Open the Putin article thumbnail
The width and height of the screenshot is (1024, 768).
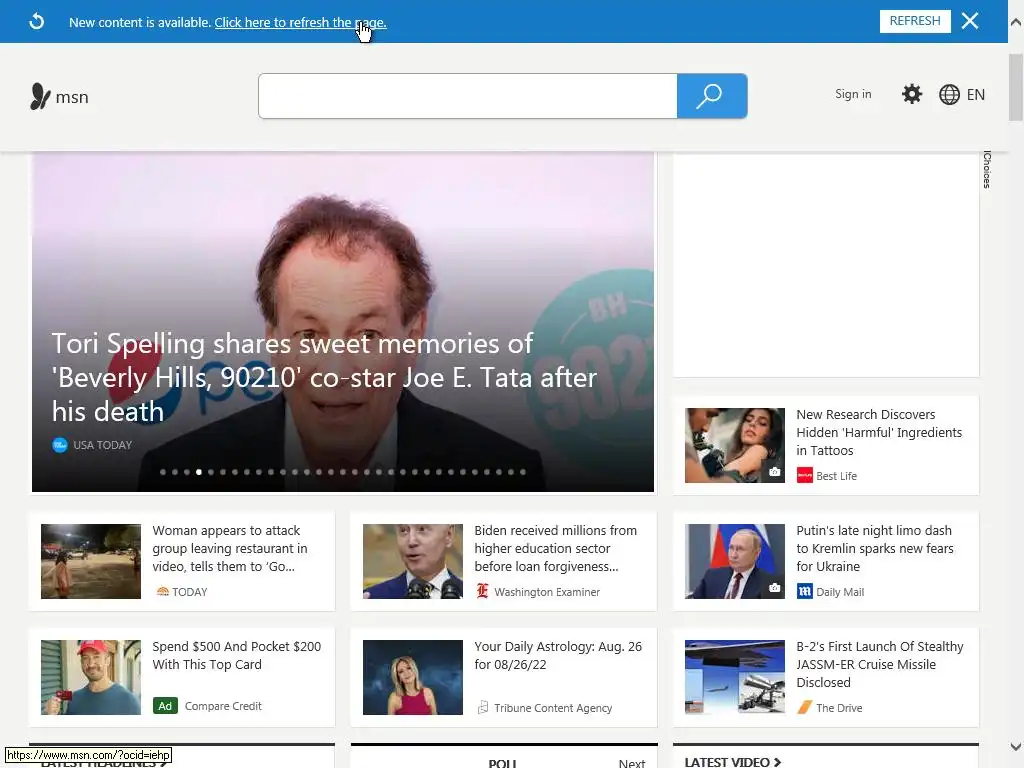(x=735, y=561)
